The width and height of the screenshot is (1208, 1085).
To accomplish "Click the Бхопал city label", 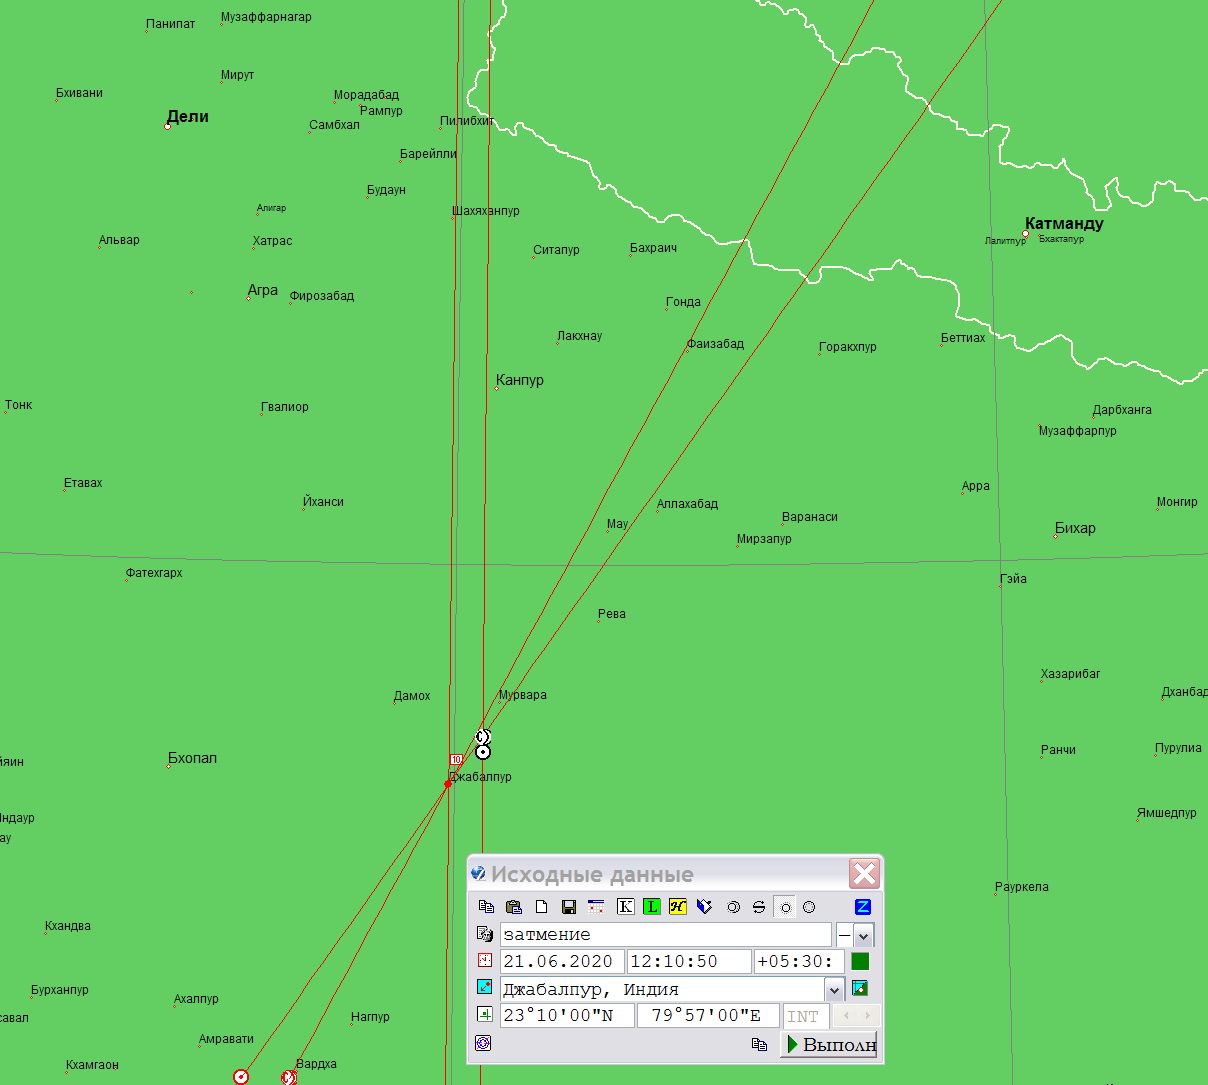I will click(x=193, y=758).
